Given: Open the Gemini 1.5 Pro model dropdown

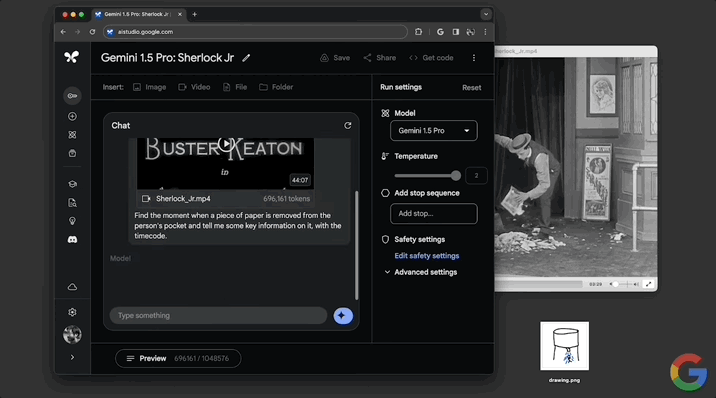Looking at the screenshot, I should click(x=434, y=131).
